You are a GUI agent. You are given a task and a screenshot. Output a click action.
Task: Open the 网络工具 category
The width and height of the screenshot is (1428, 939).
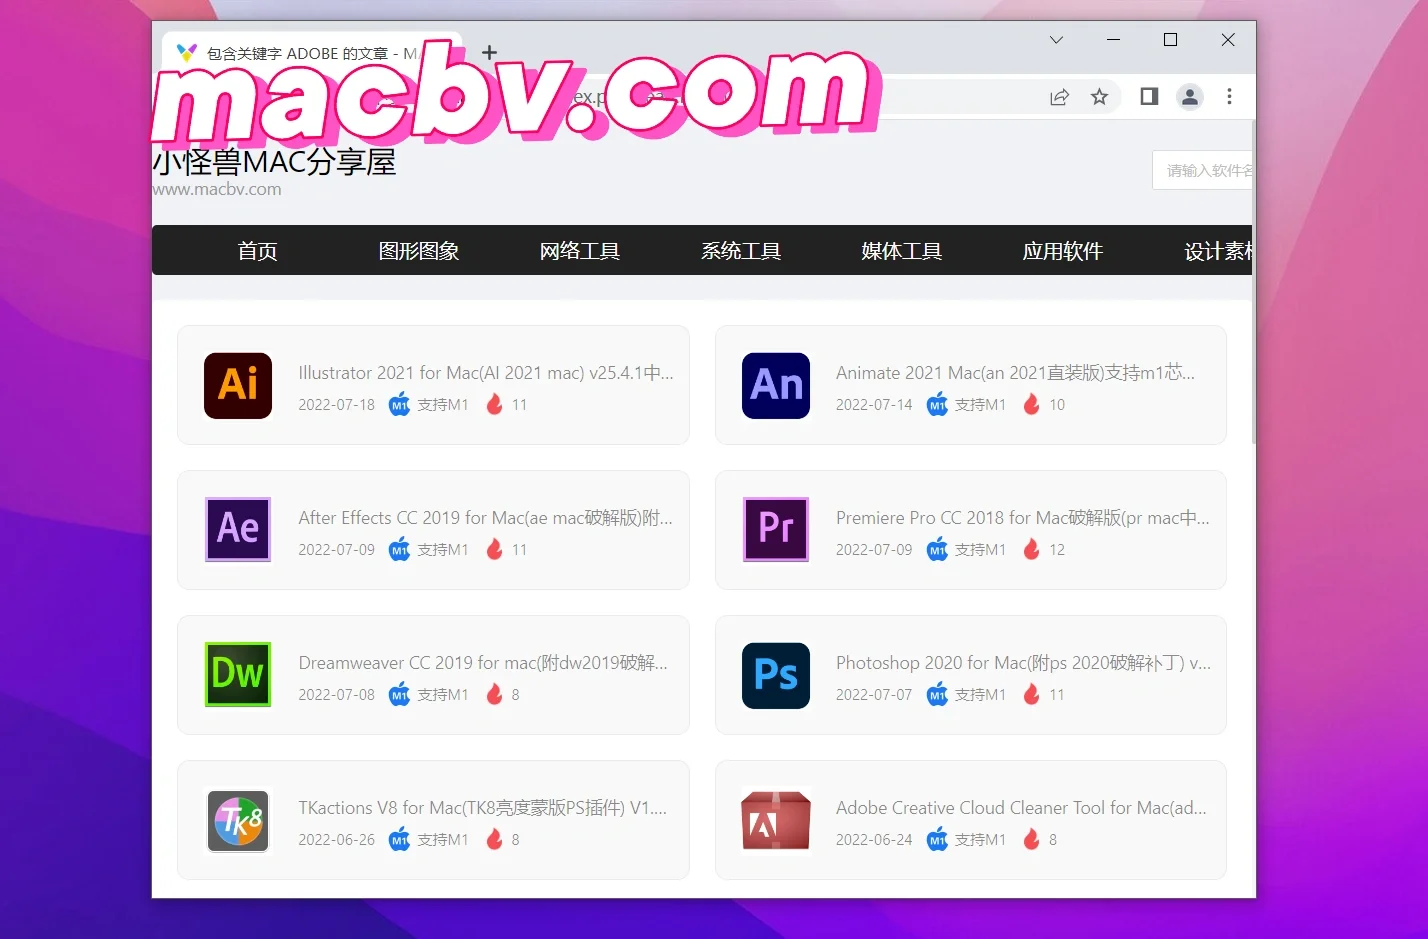click(x=580, y=251)
